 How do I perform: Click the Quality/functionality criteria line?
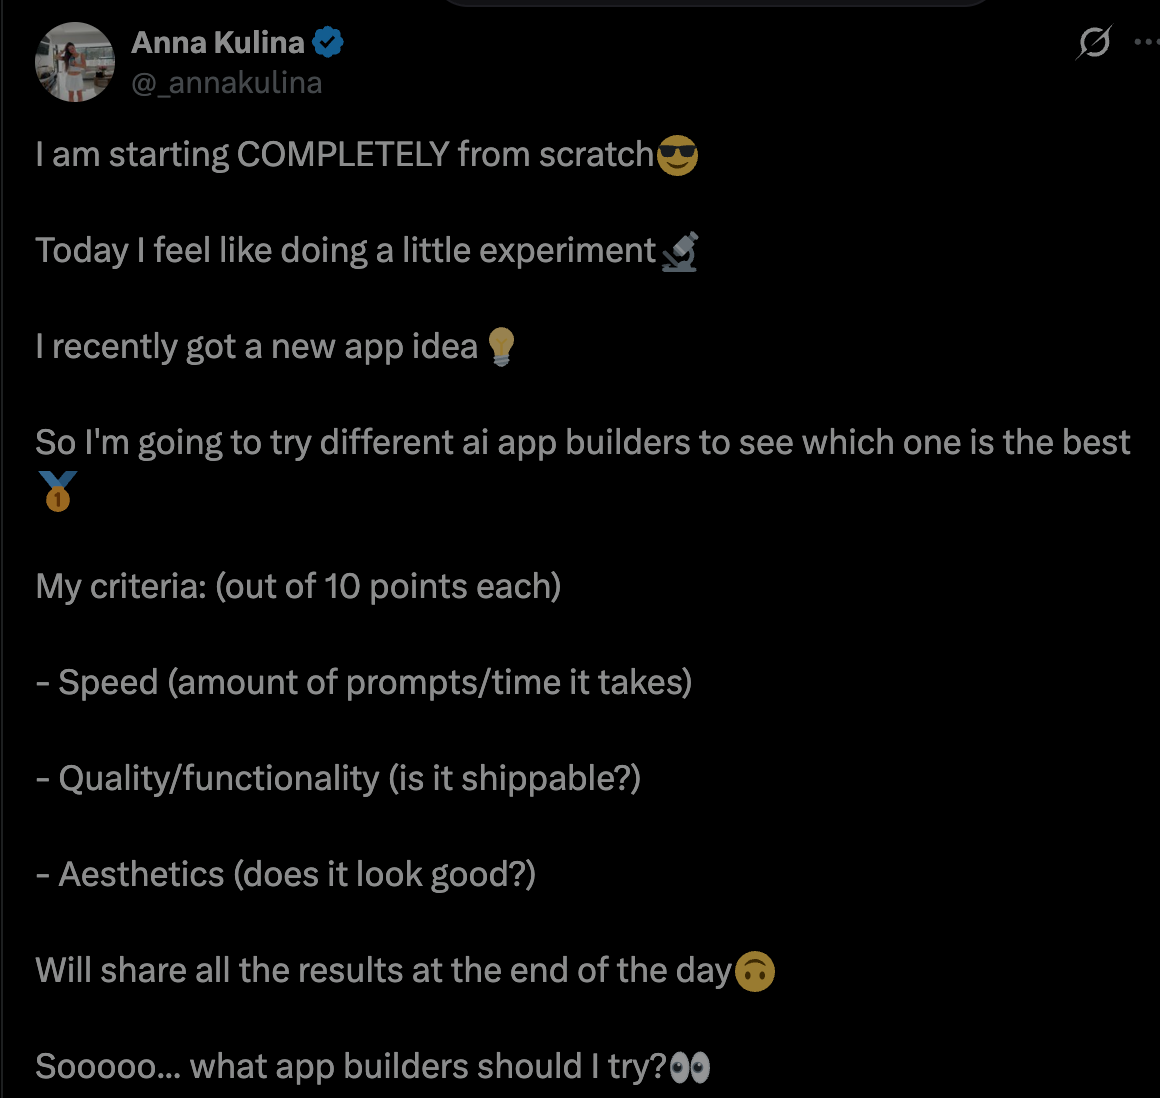(x=338, y=779)
